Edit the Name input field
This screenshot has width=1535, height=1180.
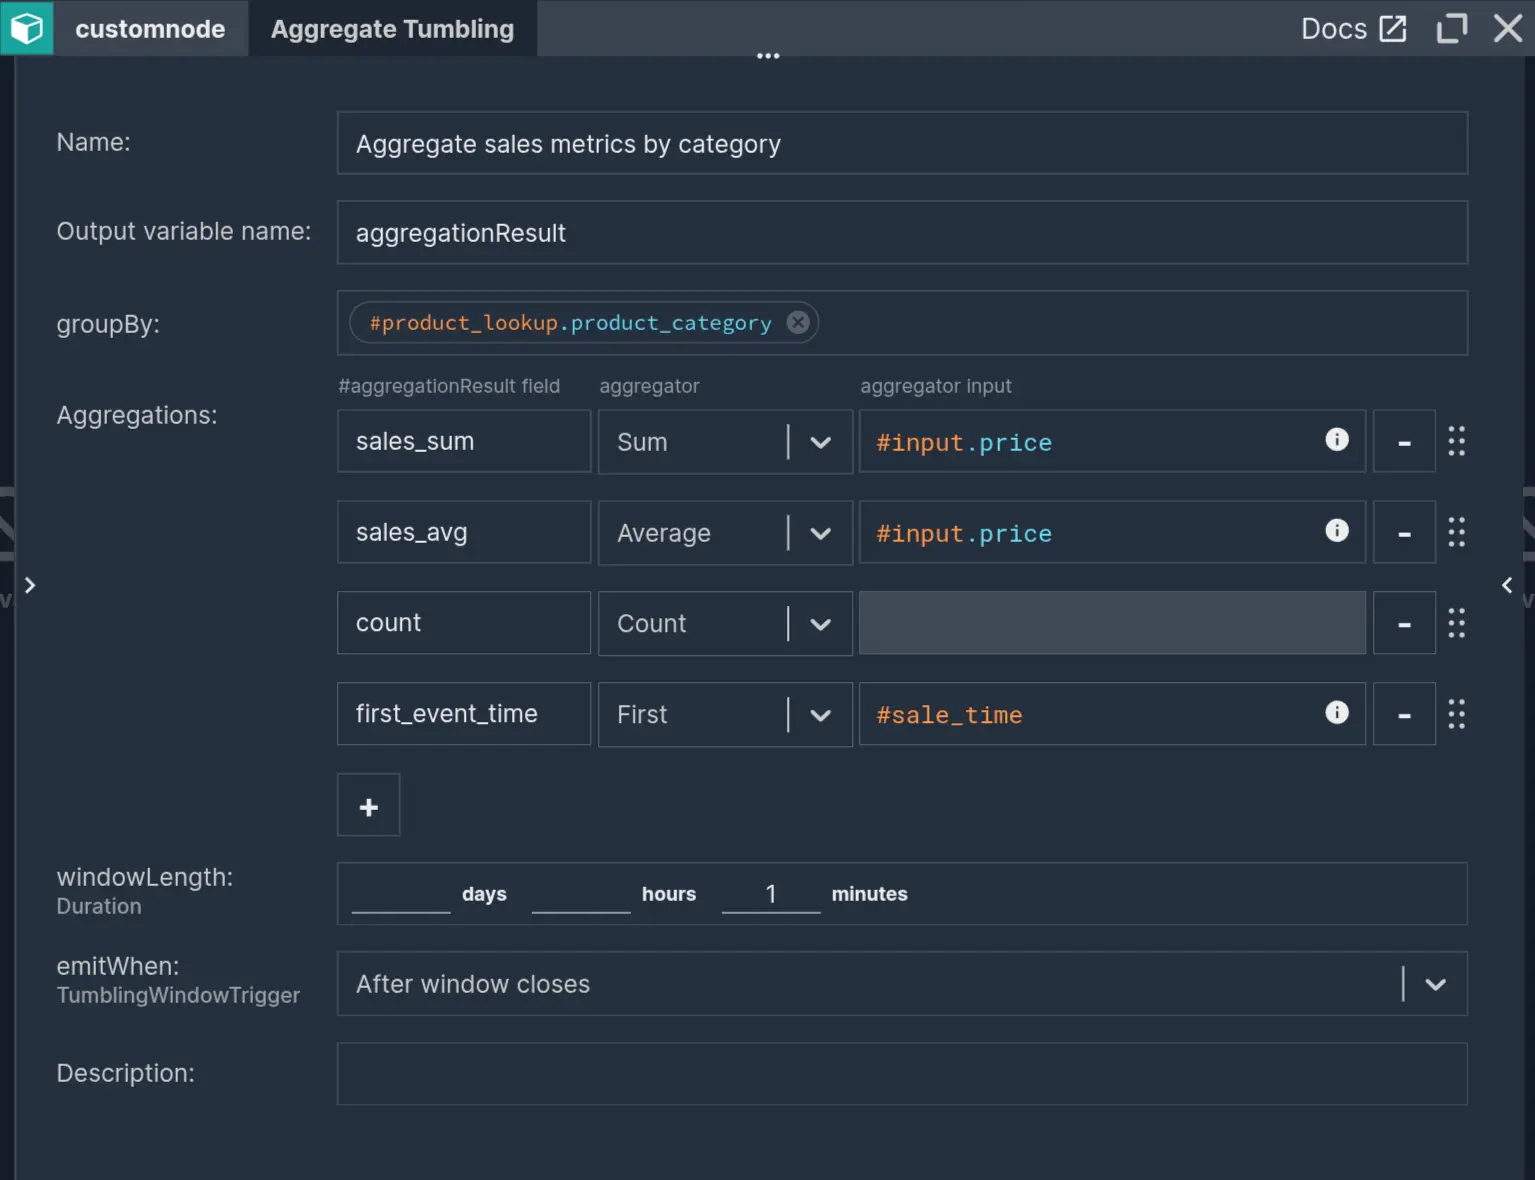point(902,143)
